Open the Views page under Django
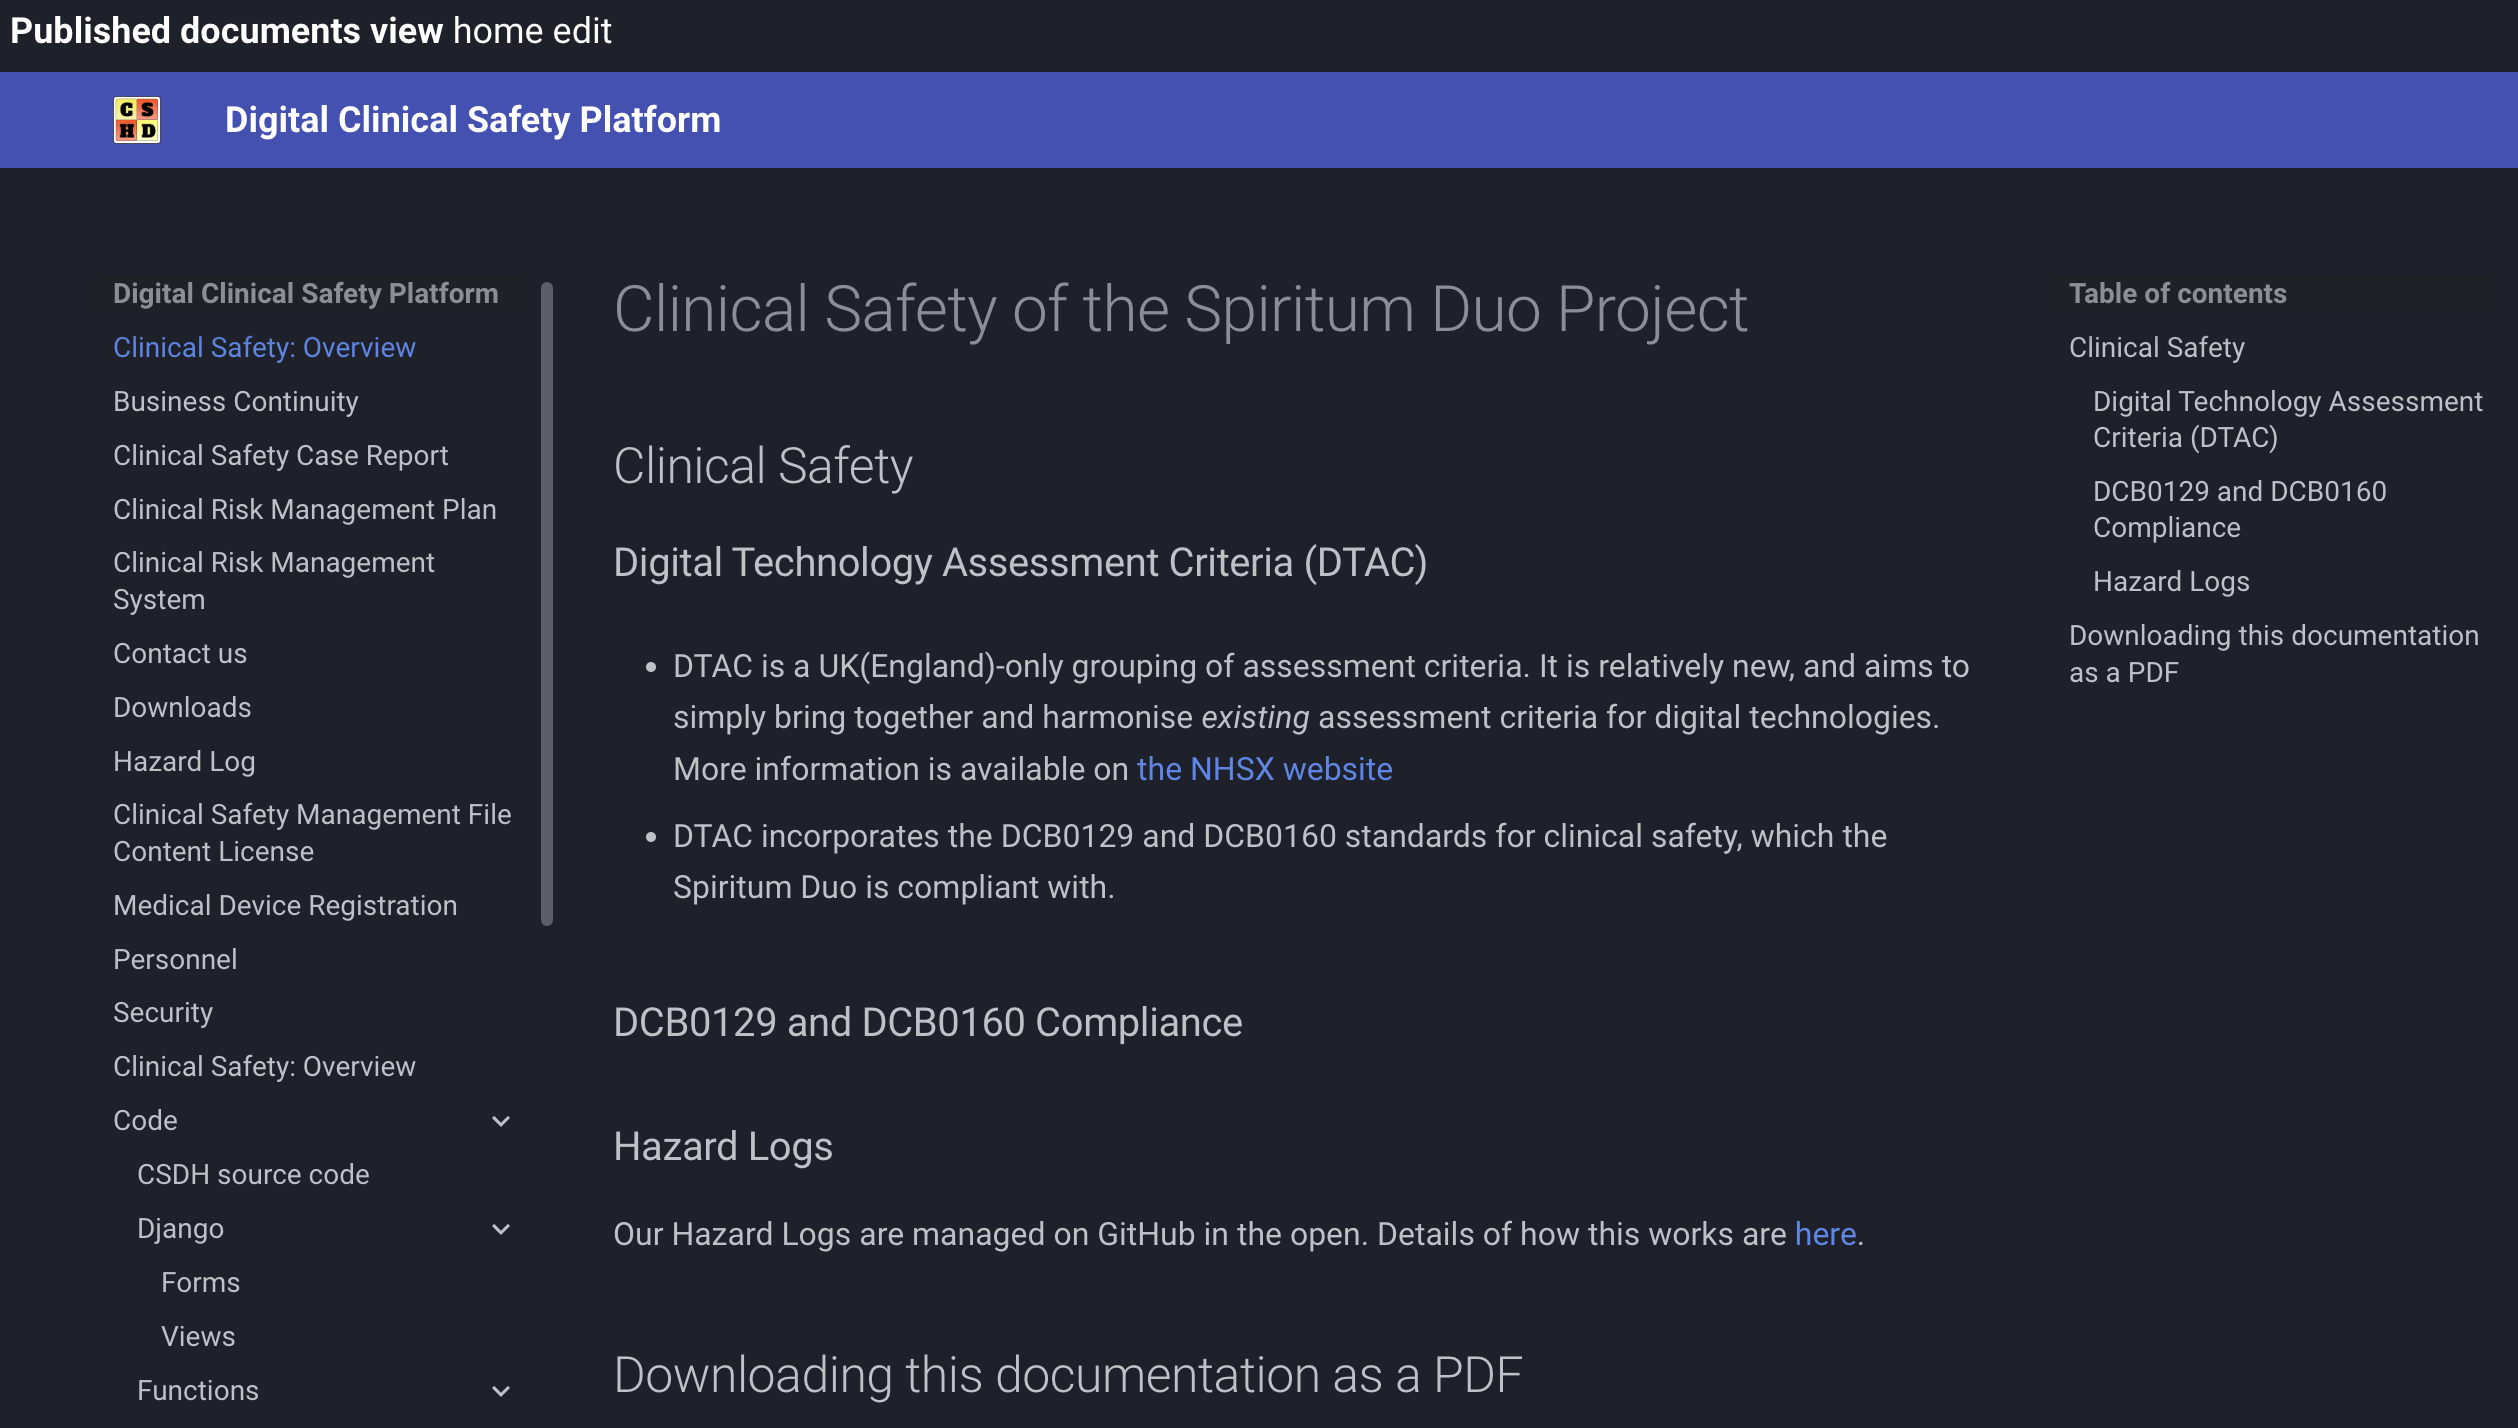This screenshot has height=1428, width=2518. (197, 1336)
